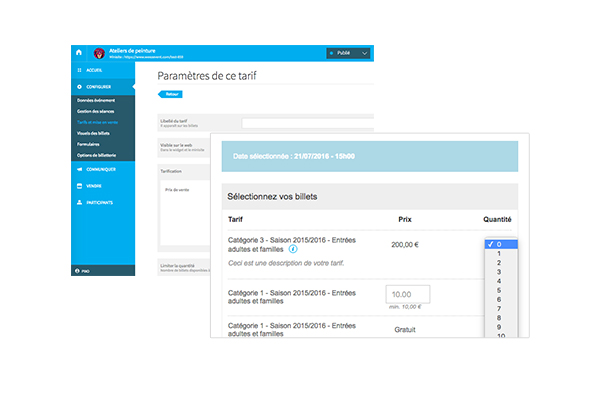Select quantity 7 in the dropdown list
This screenshot has height=400, width=600.
501,309
